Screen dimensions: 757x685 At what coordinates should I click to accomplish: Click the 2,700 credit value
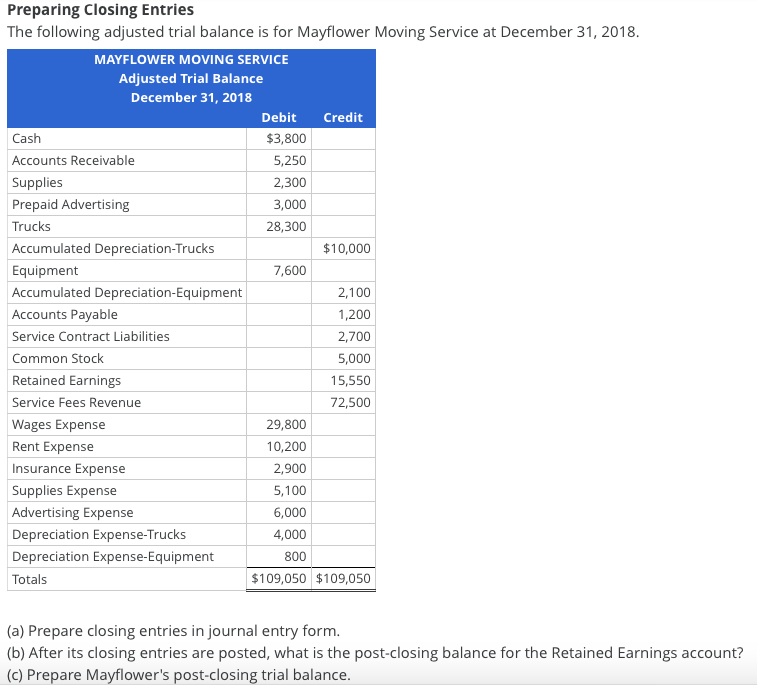[354, 336]
